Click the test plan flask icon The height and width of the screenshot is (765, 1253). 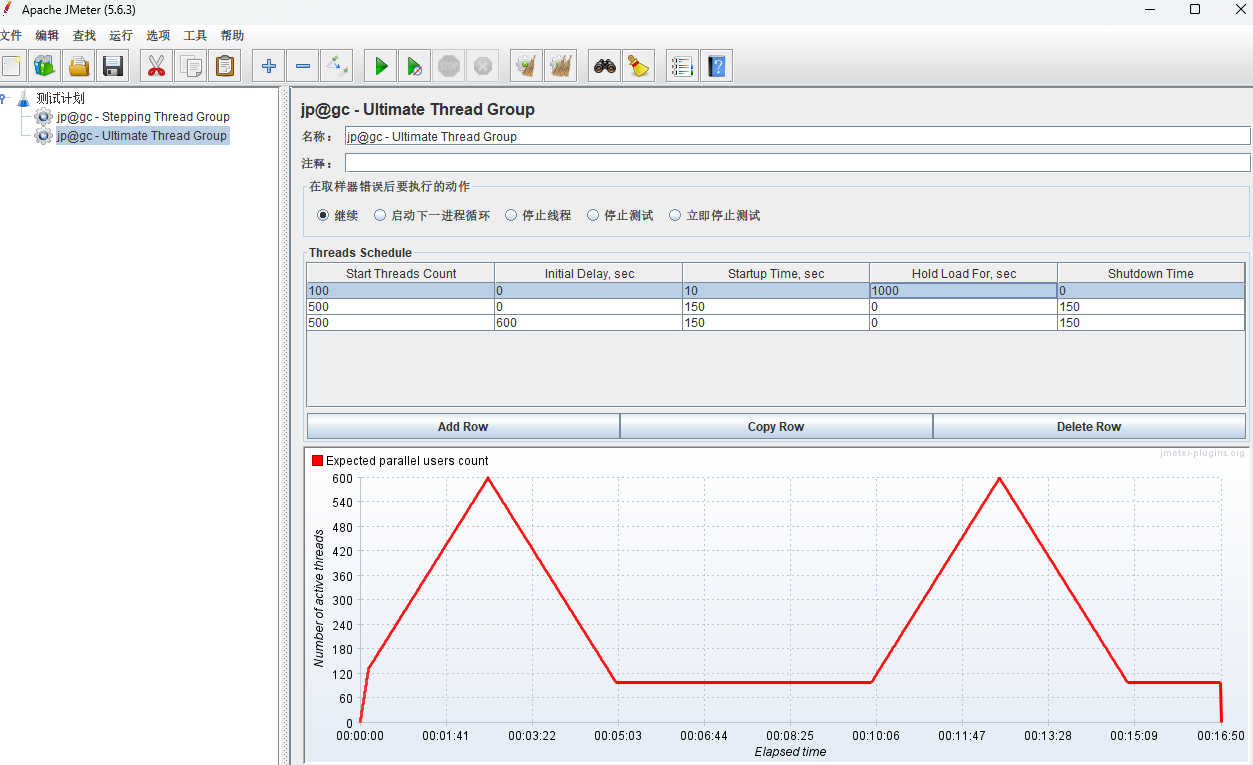[x=23, y=98]
